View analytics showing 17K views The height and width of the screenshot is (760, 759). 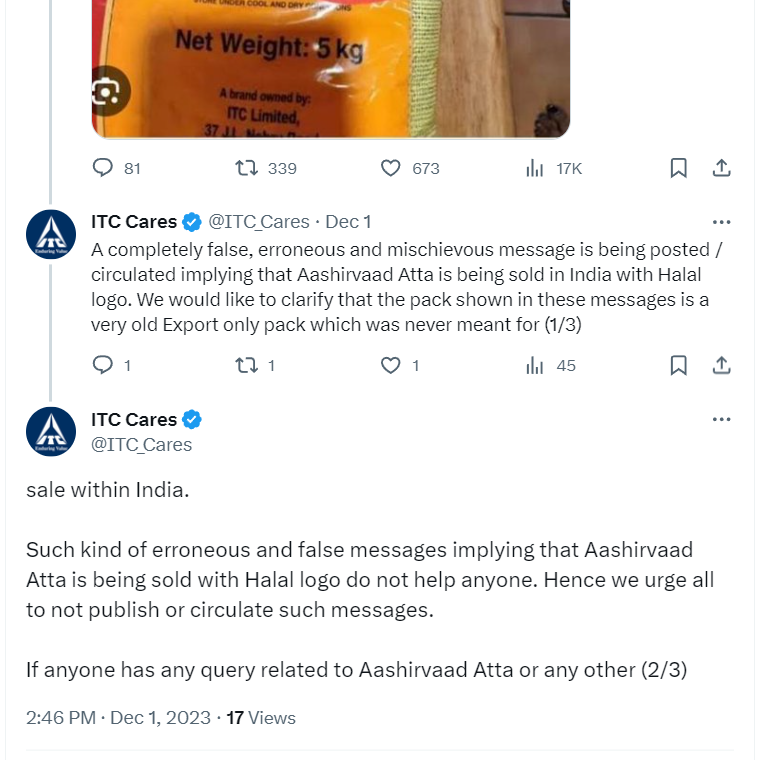[x=535, y=168]
